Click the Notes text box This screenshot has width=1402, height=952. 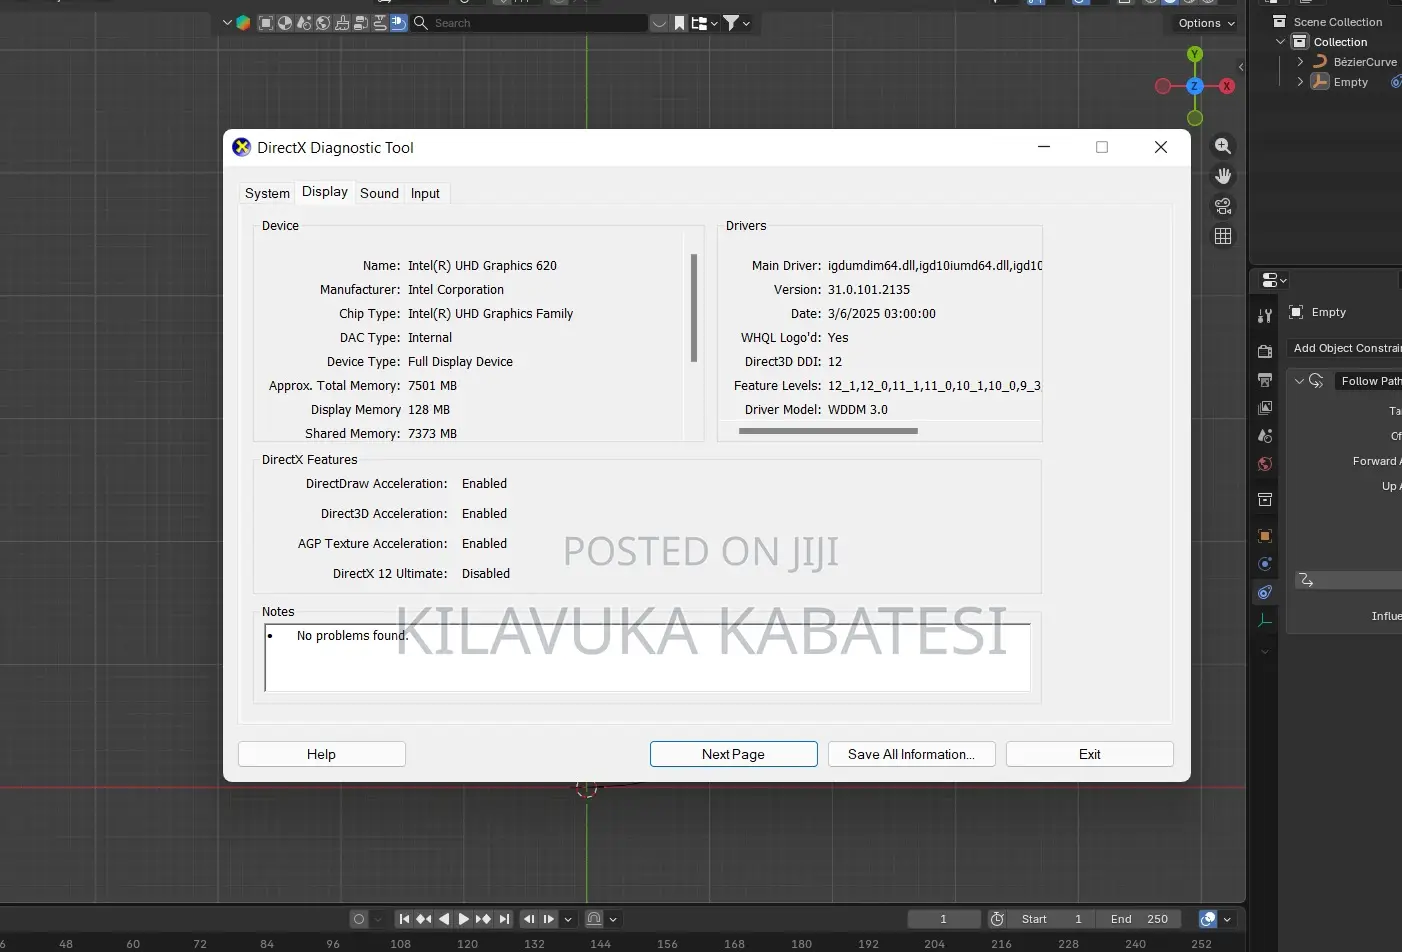pos(647,657)
